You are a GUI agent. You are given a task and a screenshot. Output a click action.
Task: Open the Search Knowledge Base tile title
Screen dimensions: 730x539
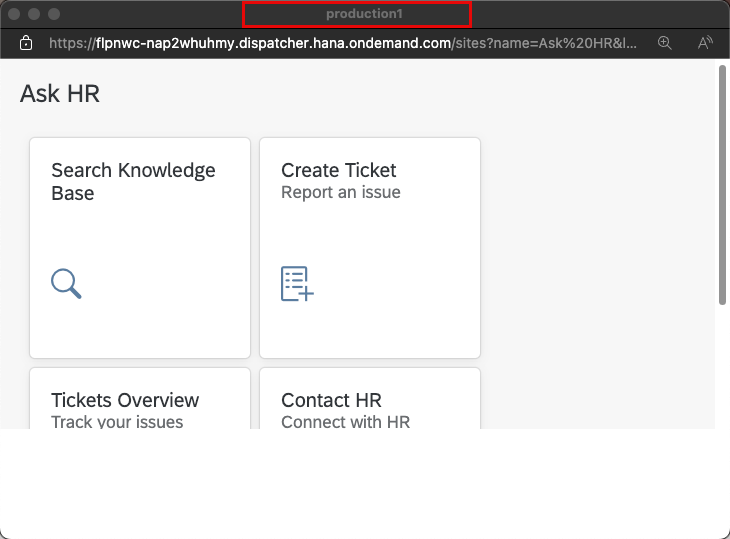pyautogui.click(x=133, y=182)
